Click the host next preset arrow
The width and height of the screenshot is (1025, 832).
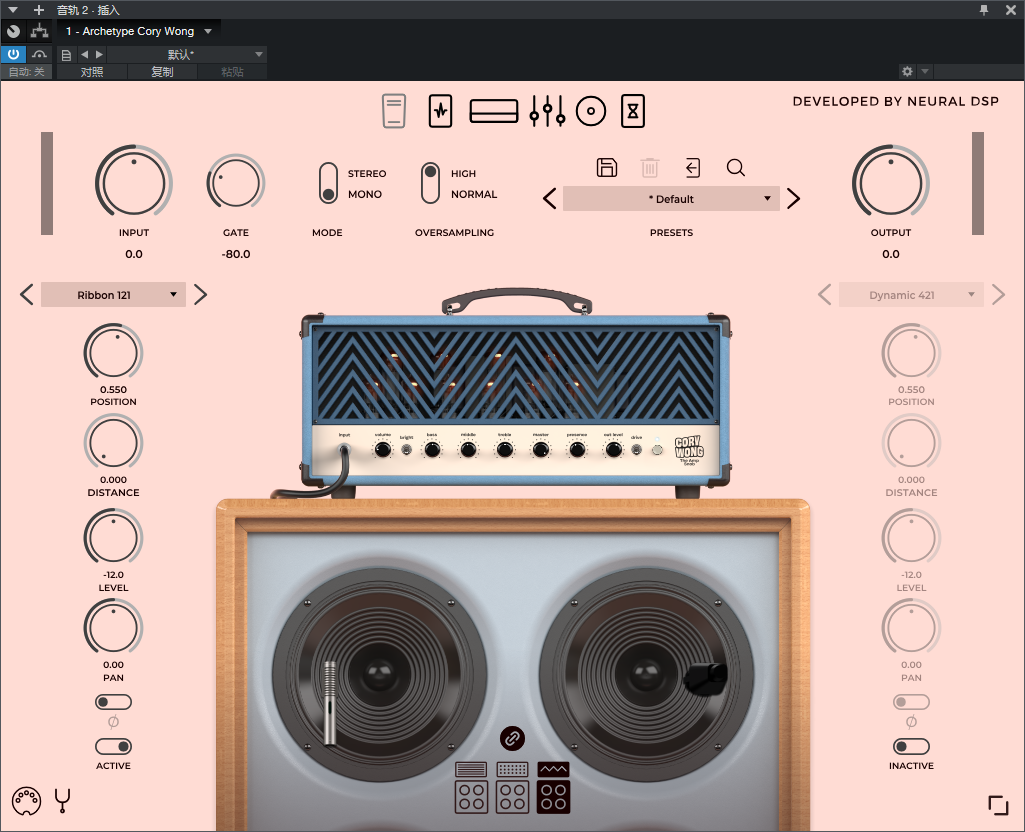coord(99,55)
